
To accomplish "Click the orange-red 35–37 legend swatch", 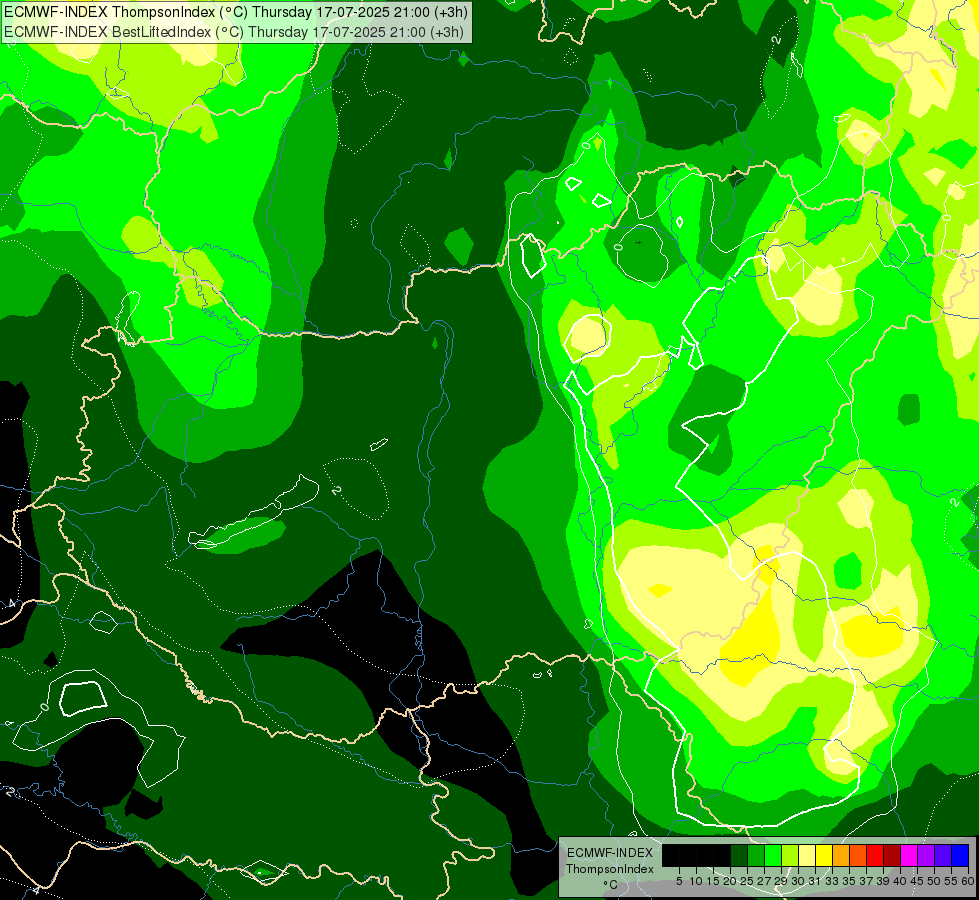I will coord(858,855).
